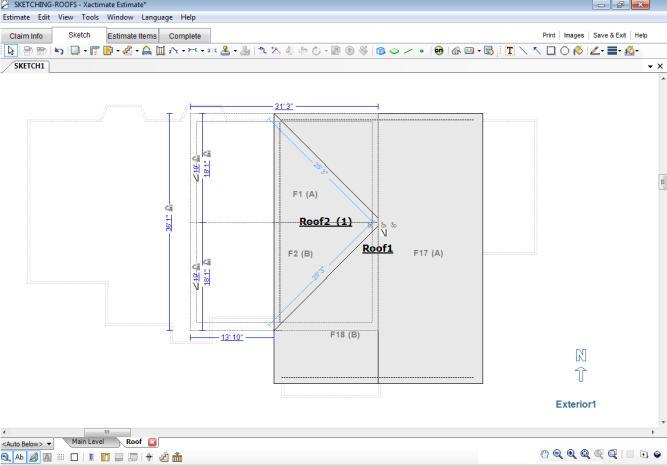This screenshot has width=667, height=466.
Task: Select the rectangle shape tool
Action: click(x=550, y=50)
